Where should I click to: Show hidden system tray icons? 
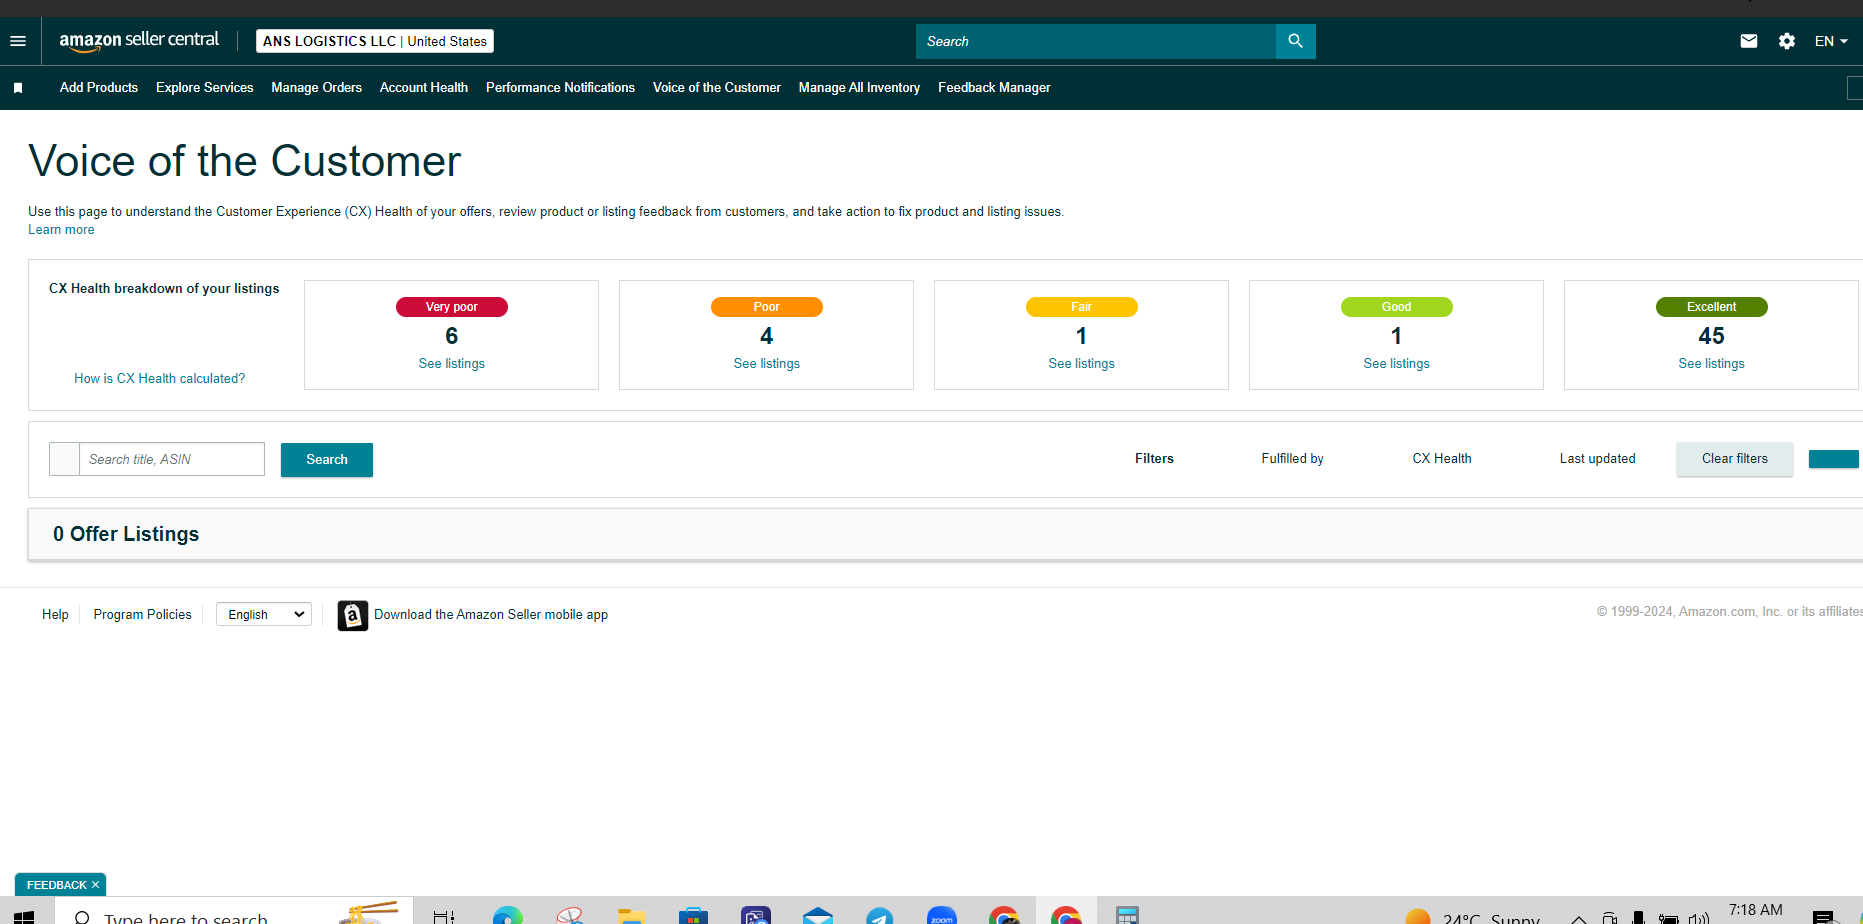[1579, 918]
